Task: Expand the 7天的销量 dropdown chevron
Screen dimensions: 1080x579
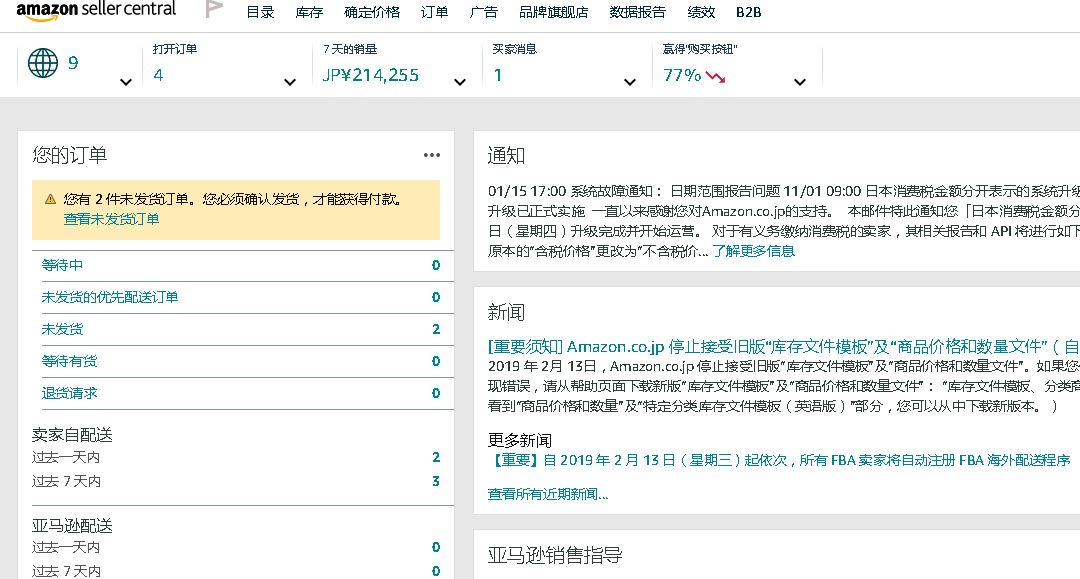Action: [x=460, y=82]
